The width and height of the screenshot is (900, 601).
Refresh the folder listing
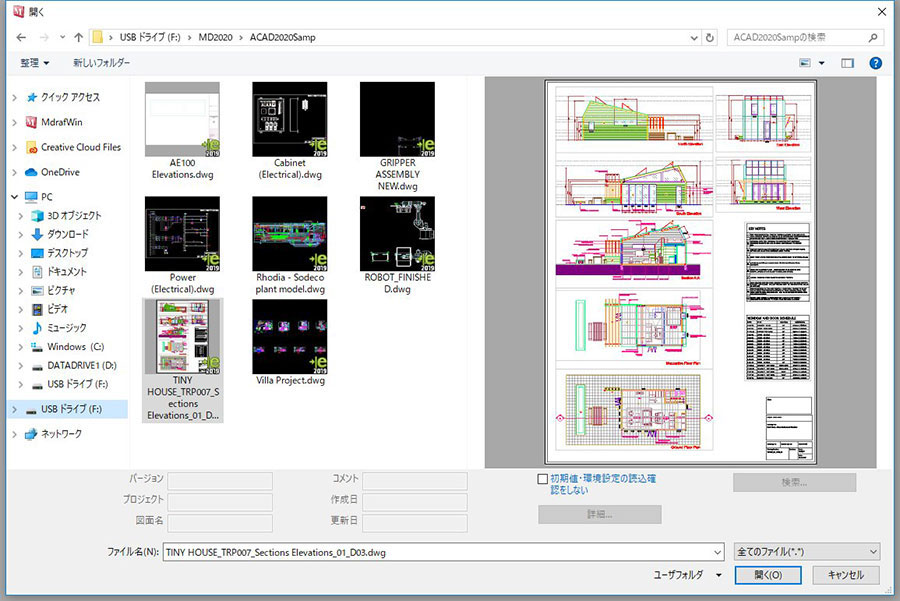tap(710, 38)
